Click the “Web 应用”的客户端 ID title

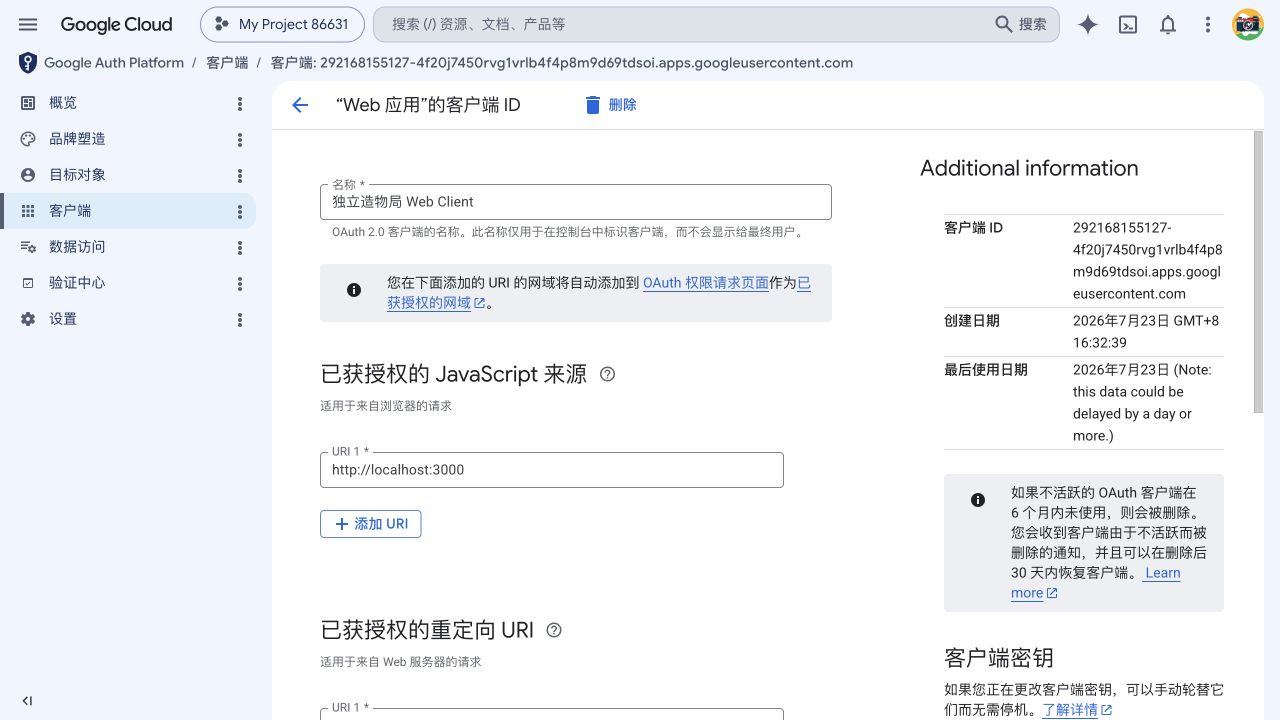point(428,105)
